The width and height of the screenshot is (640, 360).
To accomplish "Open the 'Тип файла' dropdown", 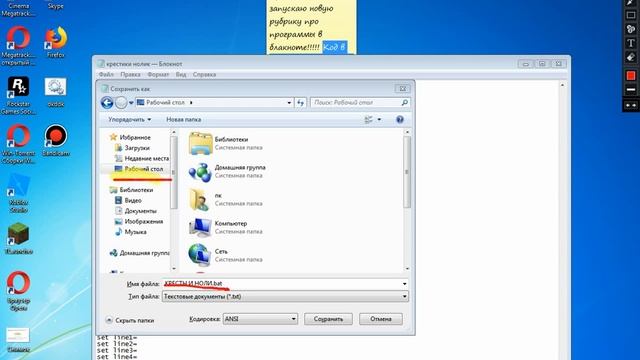I will tap(285, 296).
